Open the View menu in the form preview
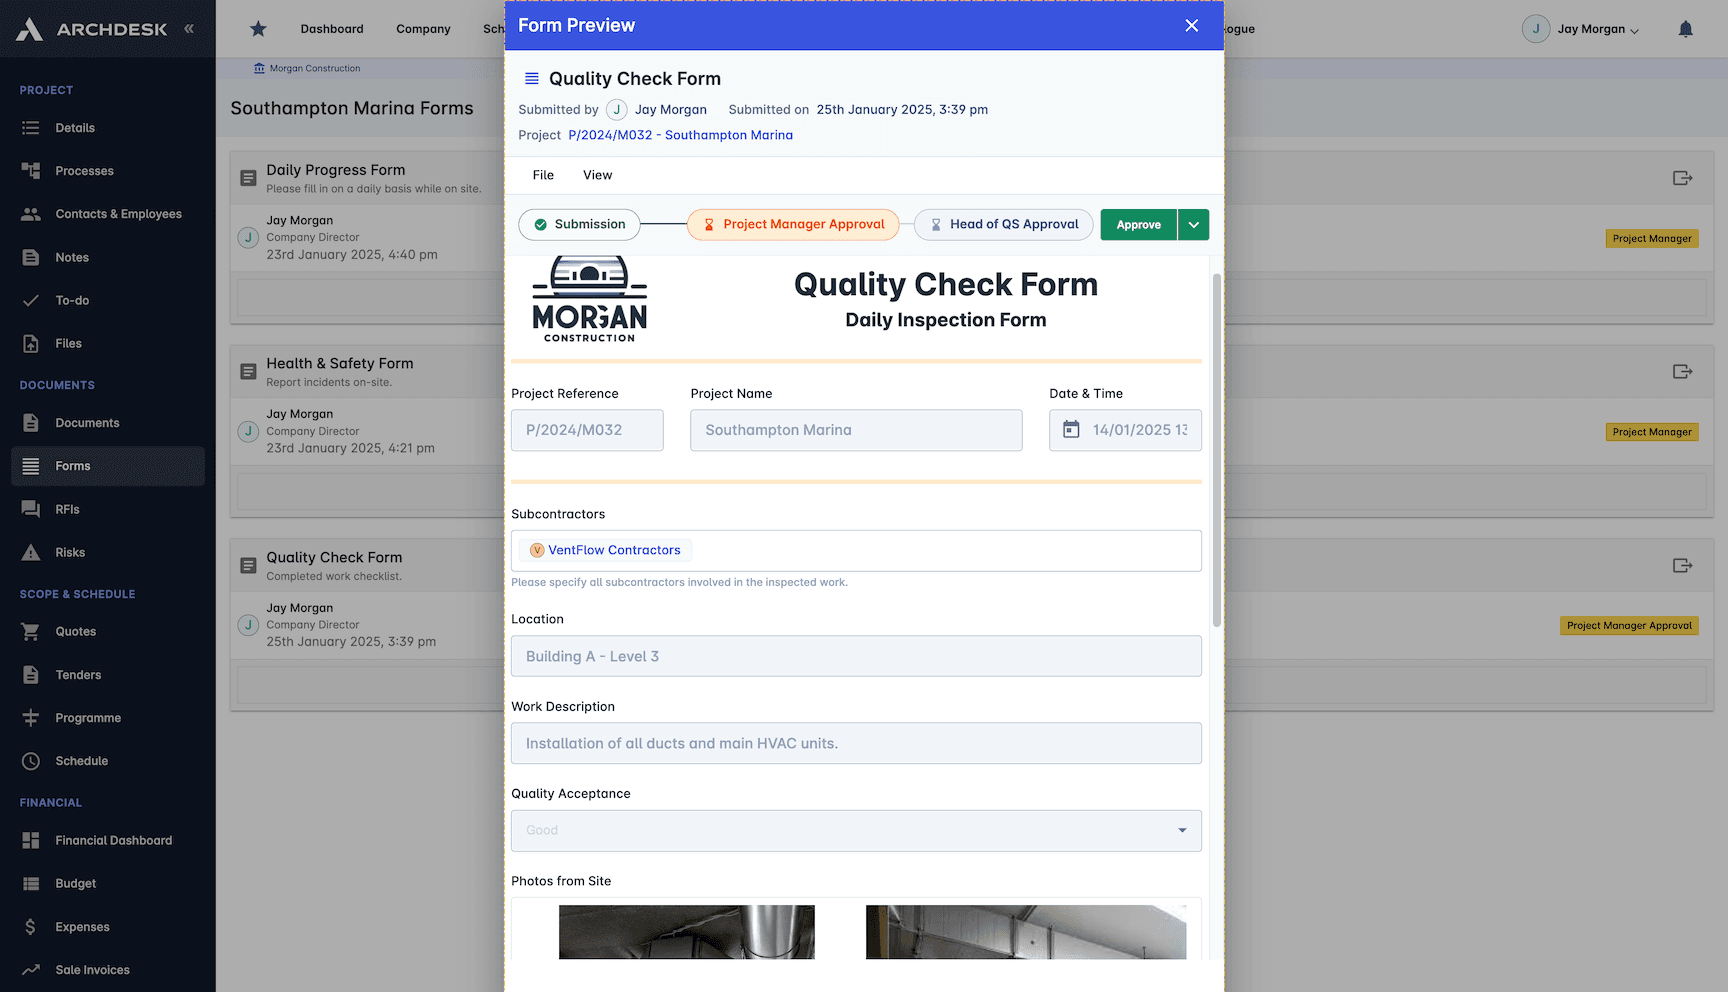This screenshot has height=992, width=1728. pyautogui.click(x=597, y=175)
